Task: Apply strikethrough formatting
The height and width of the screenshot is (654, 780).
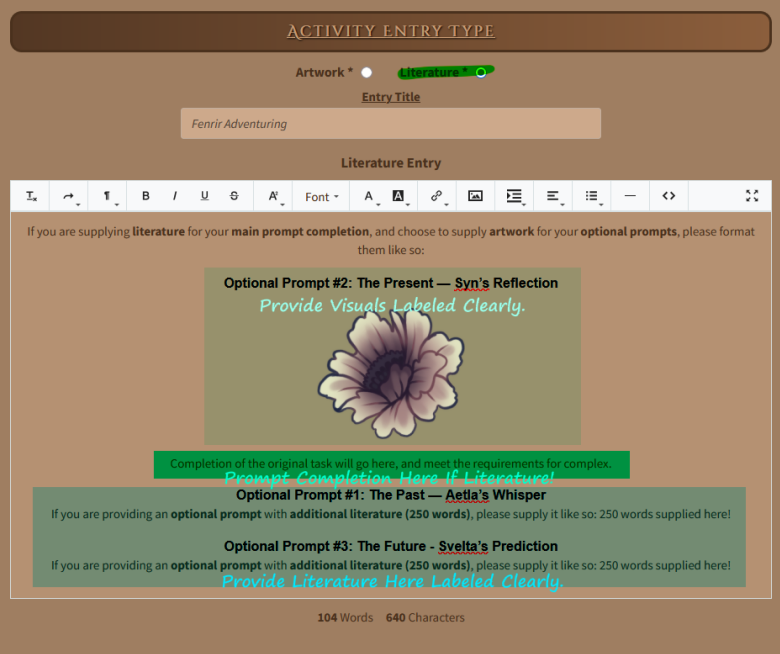Action: coord(234,196)
